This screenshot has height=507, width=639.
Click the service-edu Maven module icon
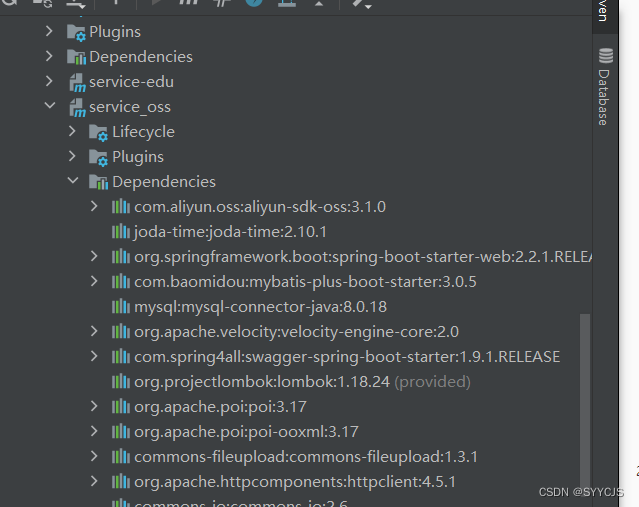(x=77, y=83)
